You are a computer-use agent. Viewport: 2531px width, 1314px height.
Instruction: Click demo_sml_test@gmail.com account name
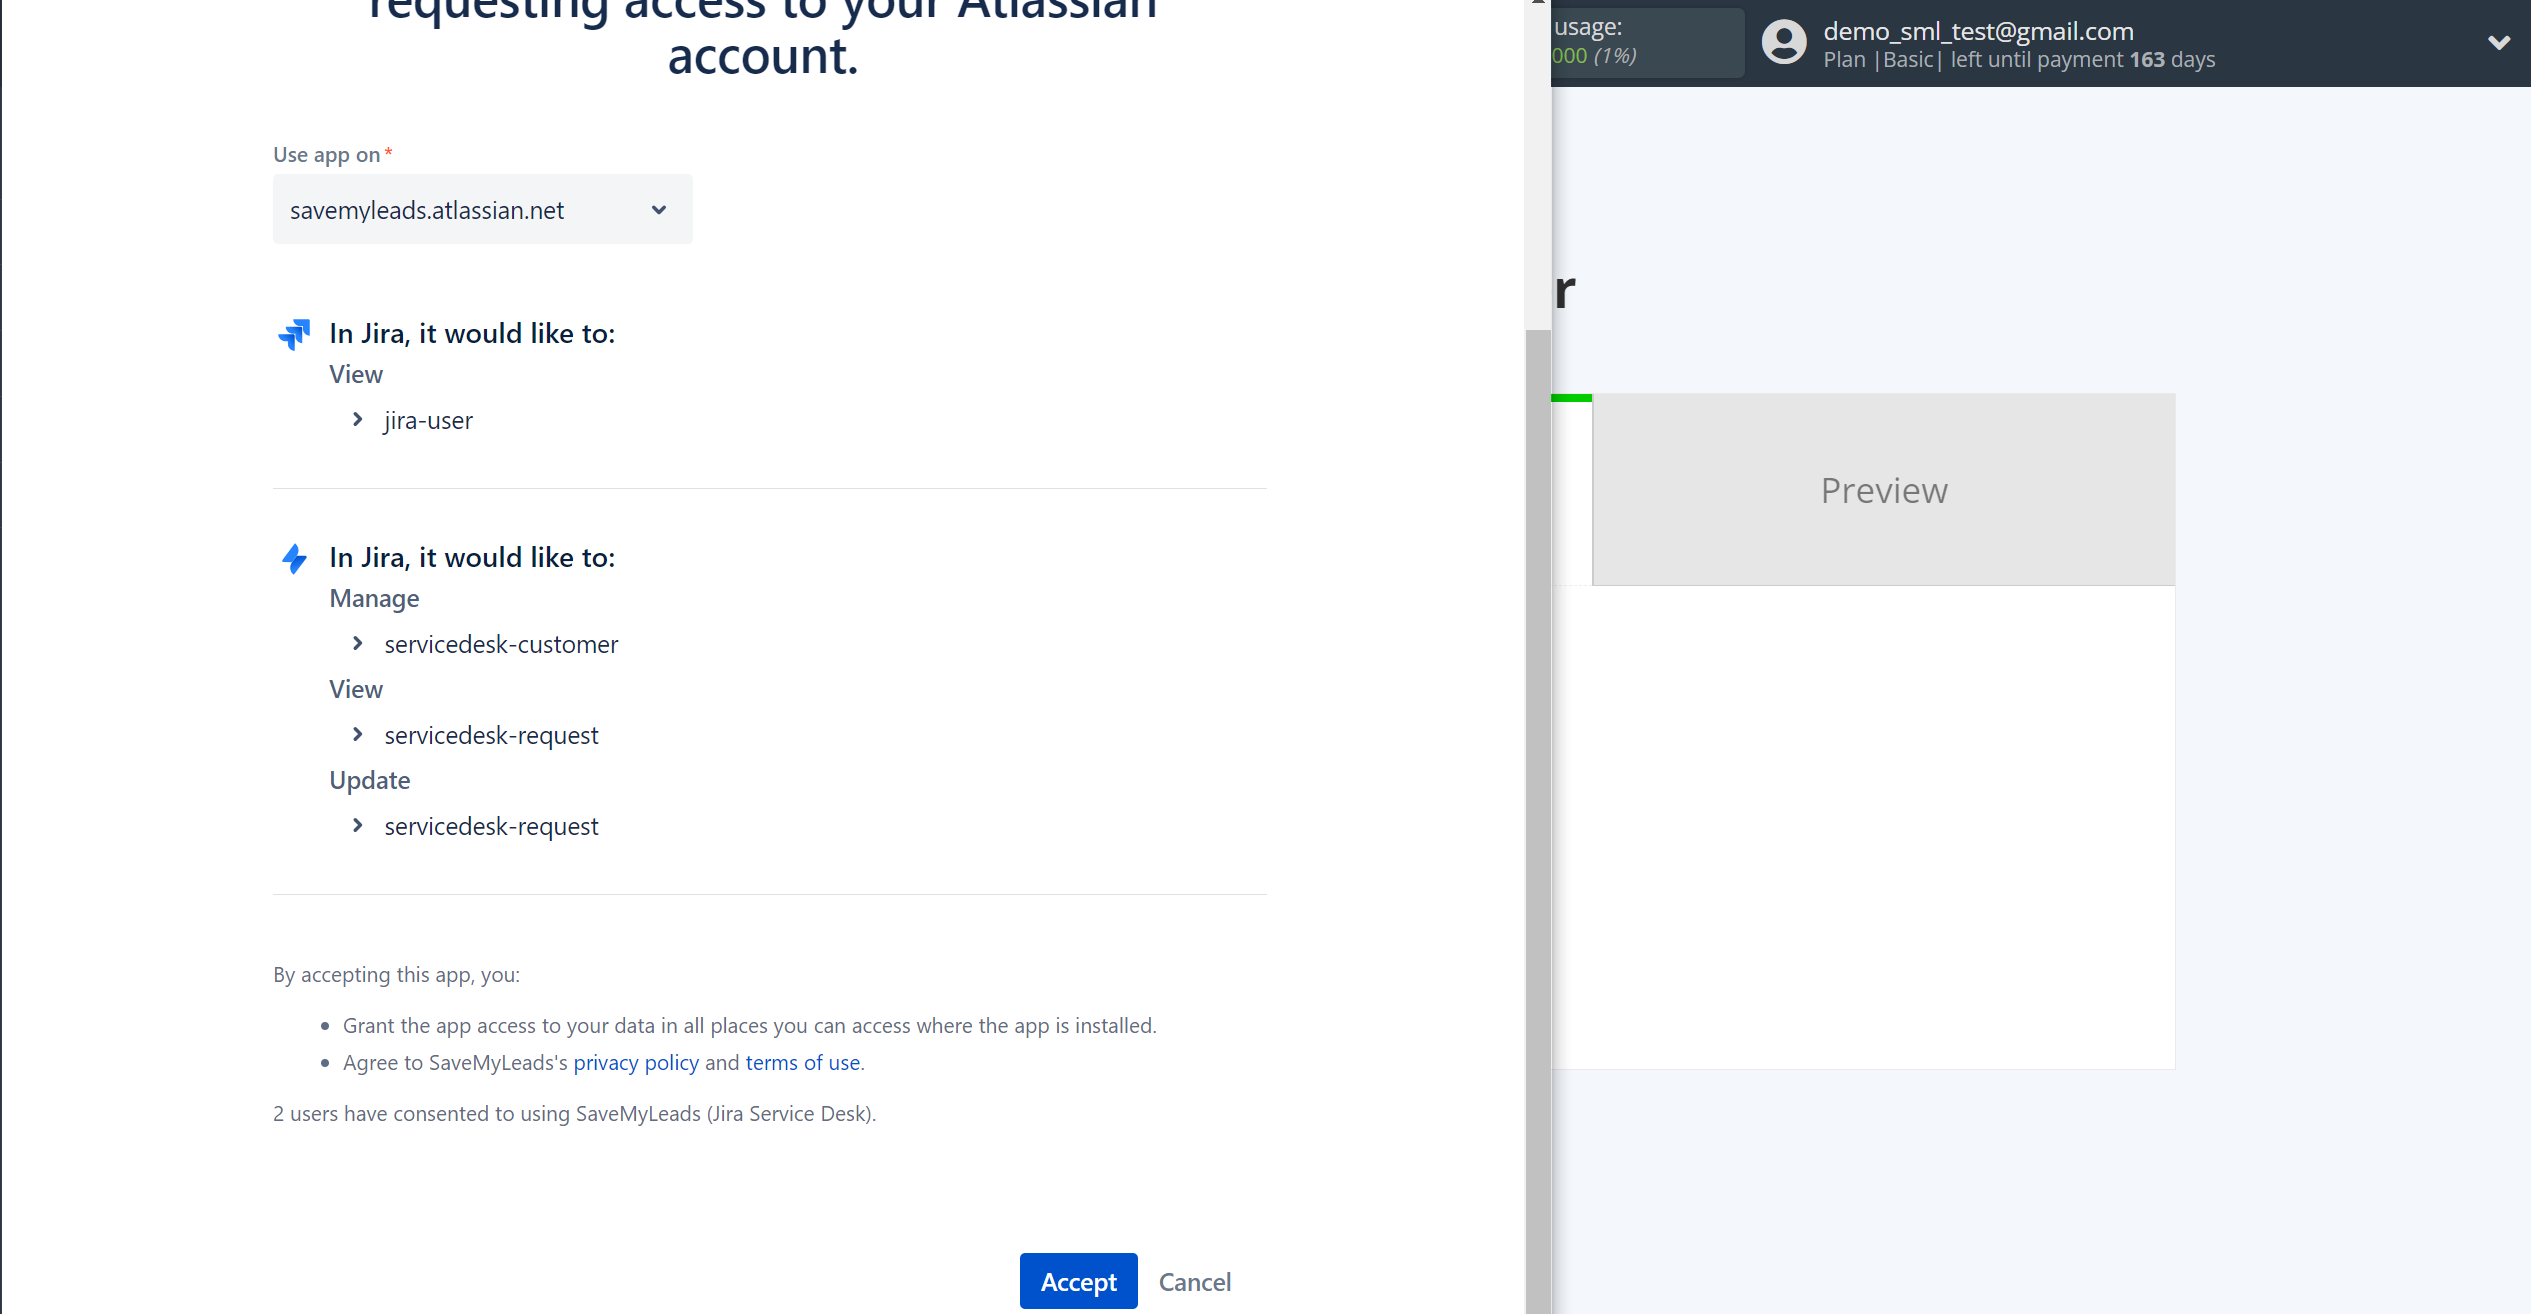pyautogui.click(x=1978, y=31)
